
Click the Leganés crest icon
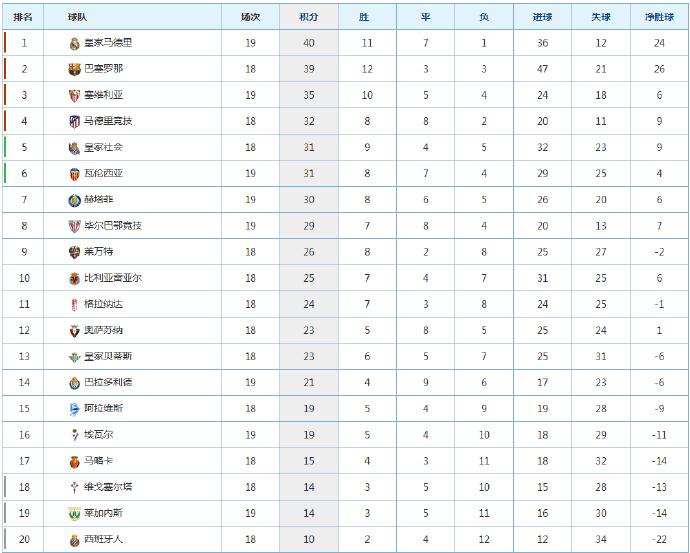tap(74, 513)
